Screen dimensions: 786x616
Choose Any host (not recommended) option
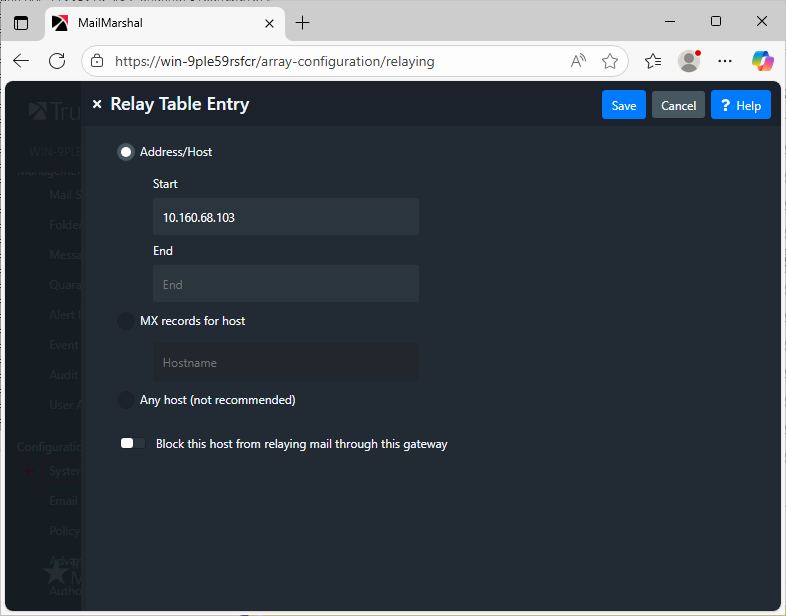pos(126,400)
